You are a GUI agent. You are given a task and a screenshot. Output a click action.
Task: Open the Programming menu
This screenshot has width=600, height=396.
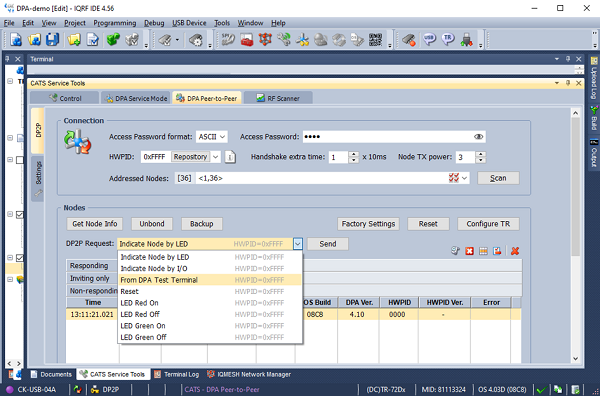tap(115, 23)
